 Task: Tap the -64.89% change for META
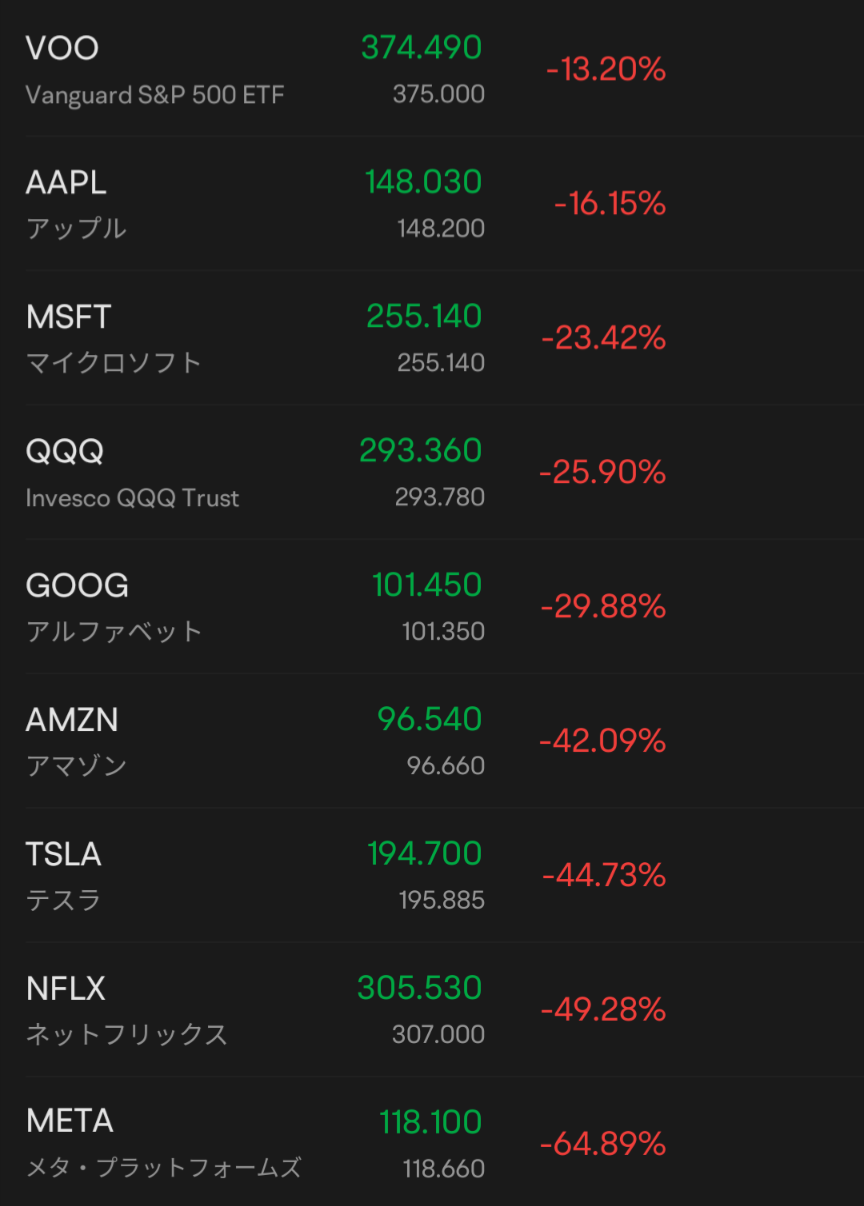(603, 1144)
